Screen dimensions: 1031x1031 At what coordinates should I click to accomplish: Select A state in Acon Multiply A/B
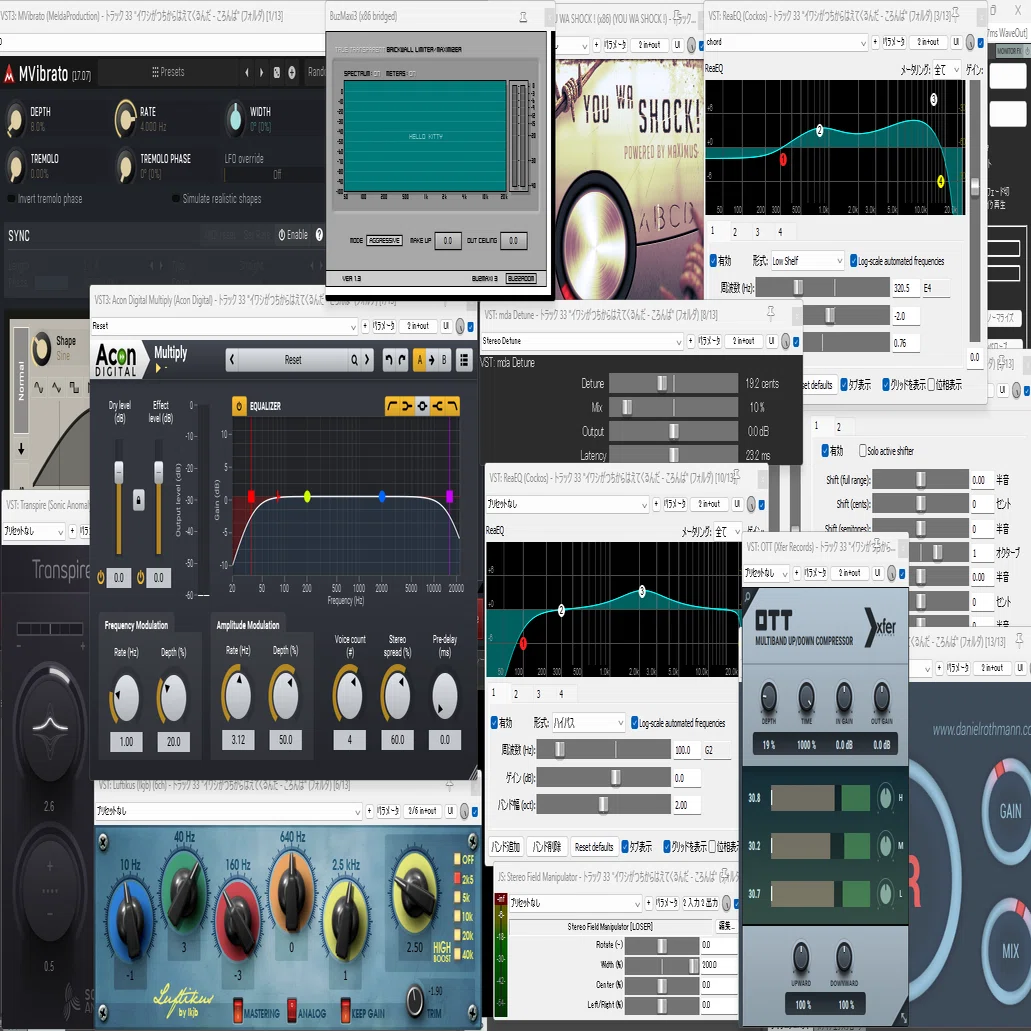(420, 360)
